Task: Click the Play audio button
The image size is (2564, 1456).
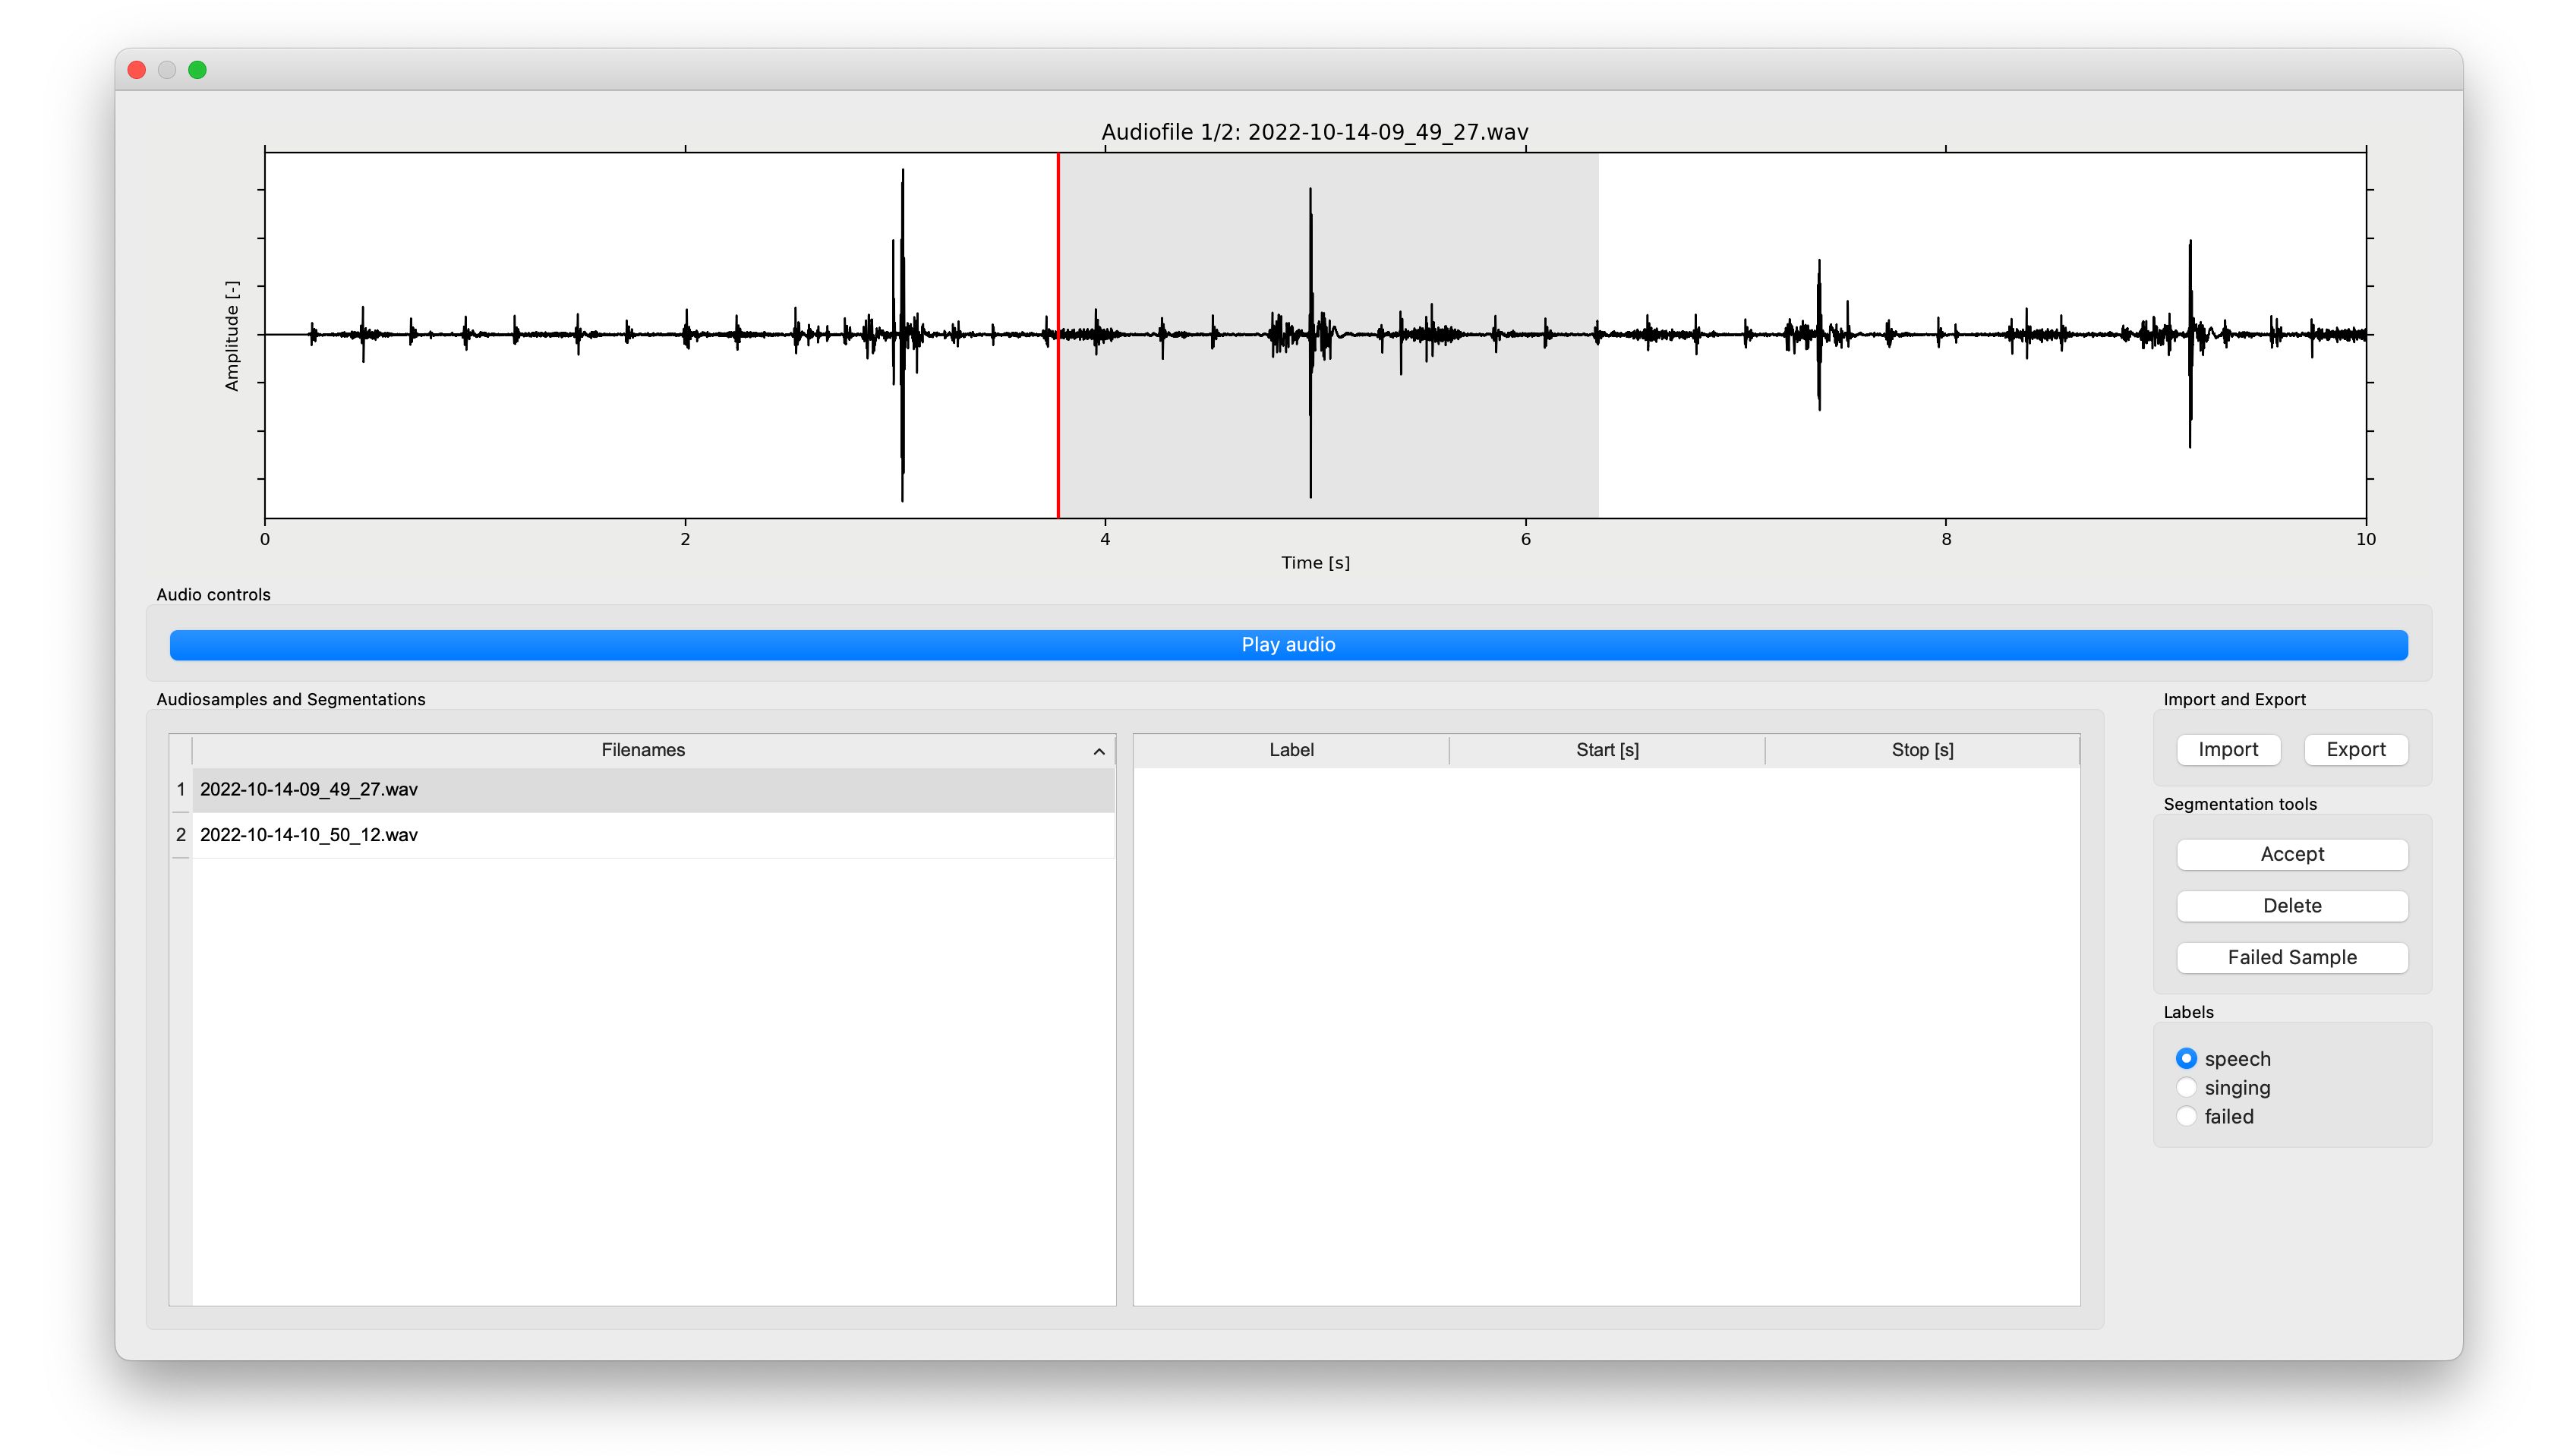Action: (x=1288, y=645)
